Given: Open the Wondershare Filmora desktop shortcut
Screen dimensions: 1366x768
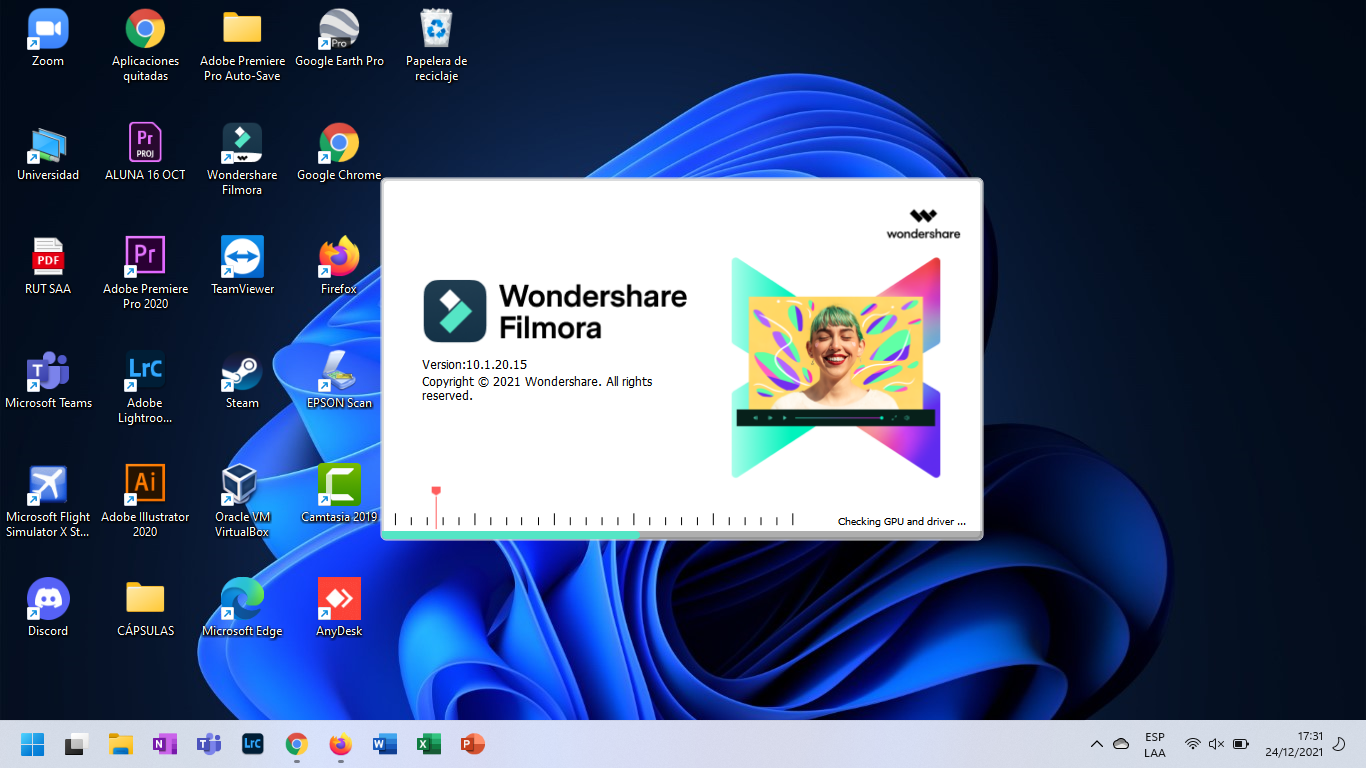Looking at the screenshot, I should pyautogui.click(x=241, y=143).
